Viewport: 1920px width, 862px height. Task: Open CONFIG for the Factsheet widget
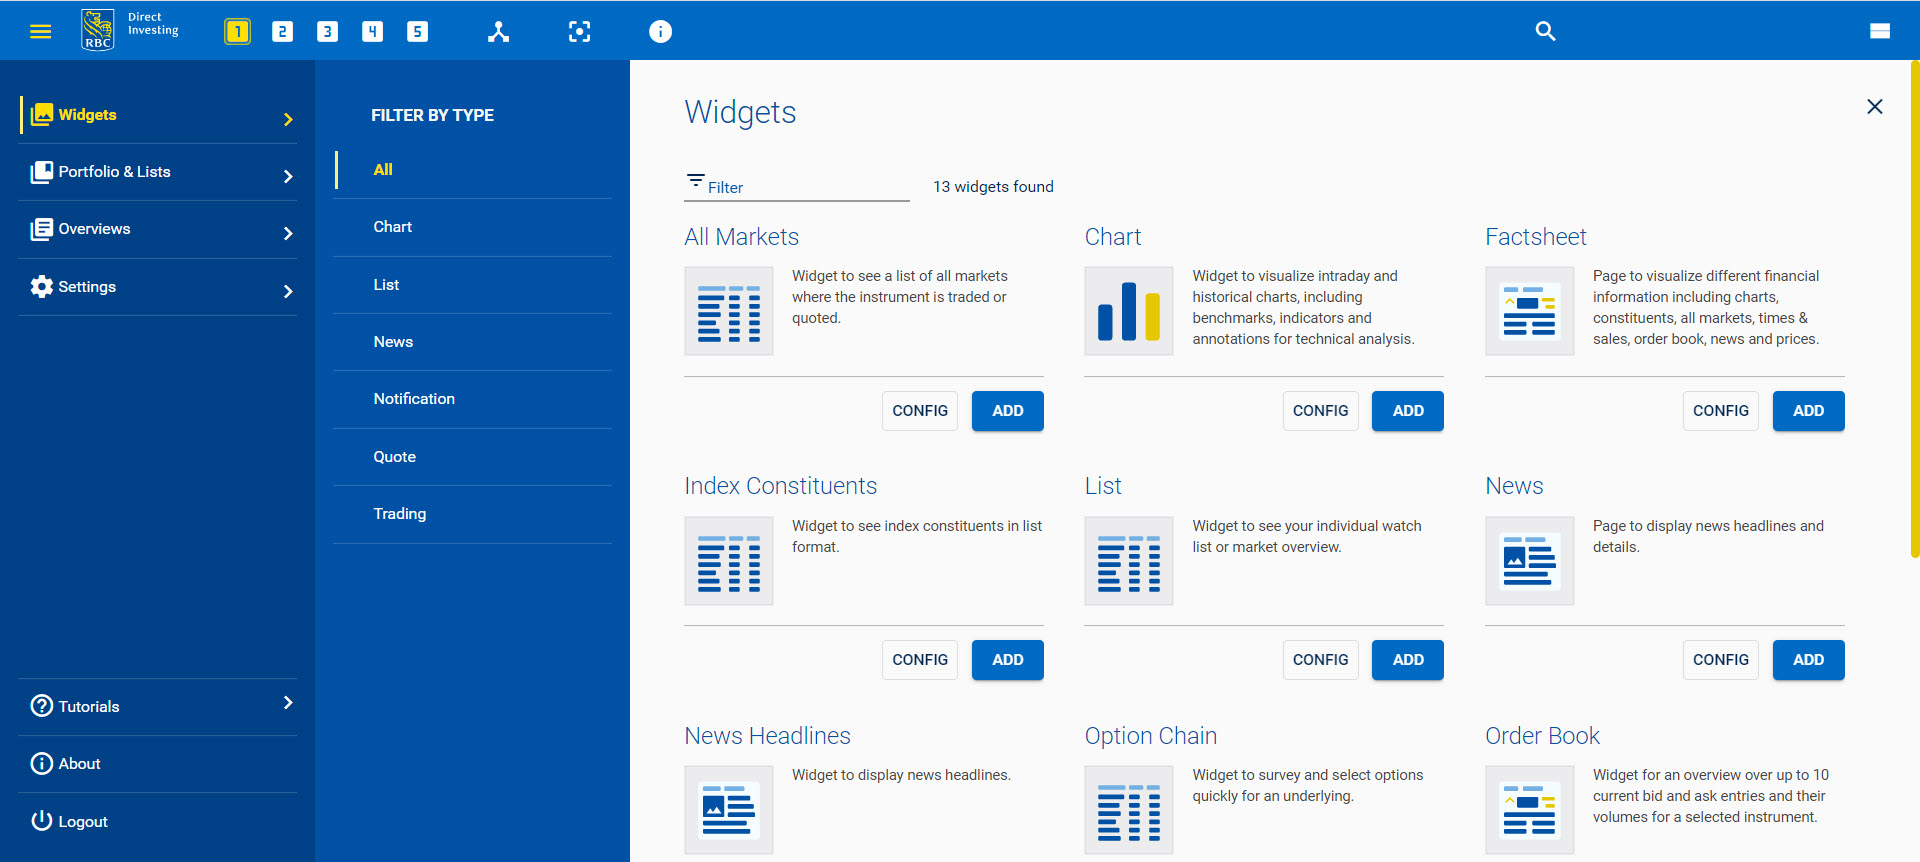[1720, 411]
